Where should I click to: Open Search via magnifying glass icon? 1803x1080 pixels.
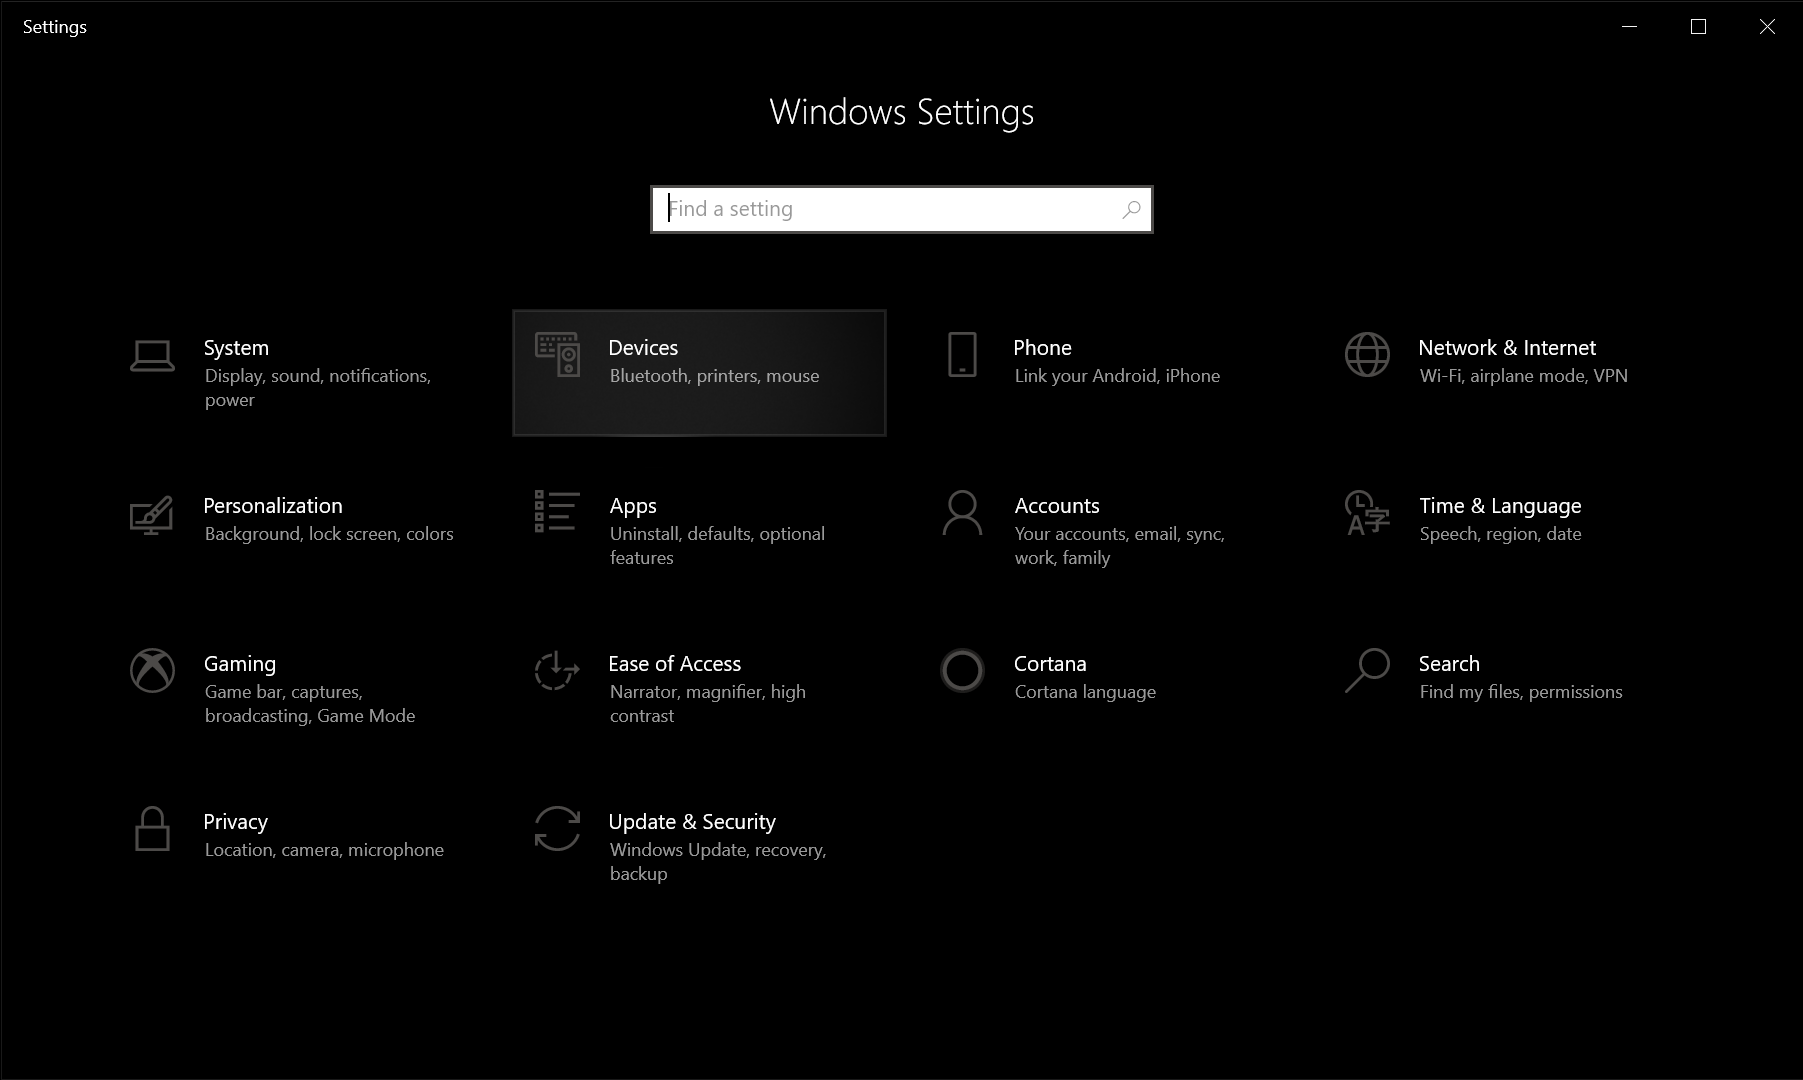click(1366, 672)
